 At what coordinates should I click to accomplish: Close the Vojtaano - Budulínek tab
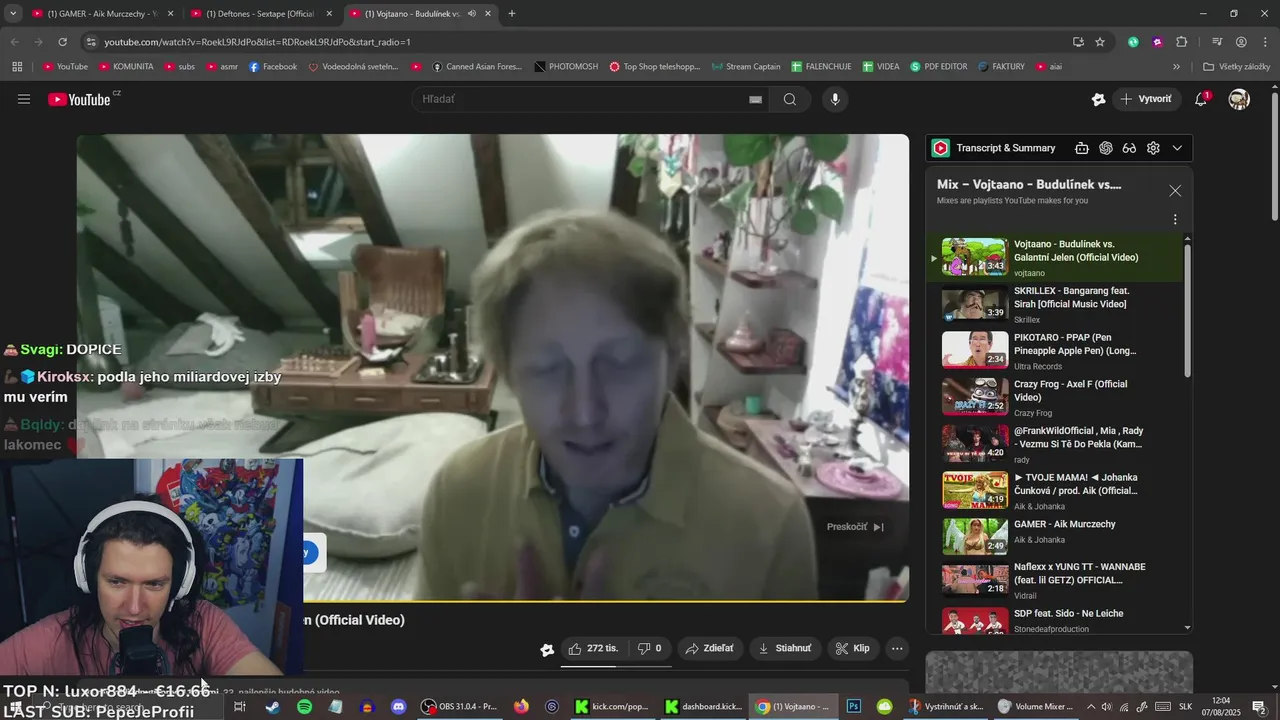pyautogui.click(x=488, y=14)
